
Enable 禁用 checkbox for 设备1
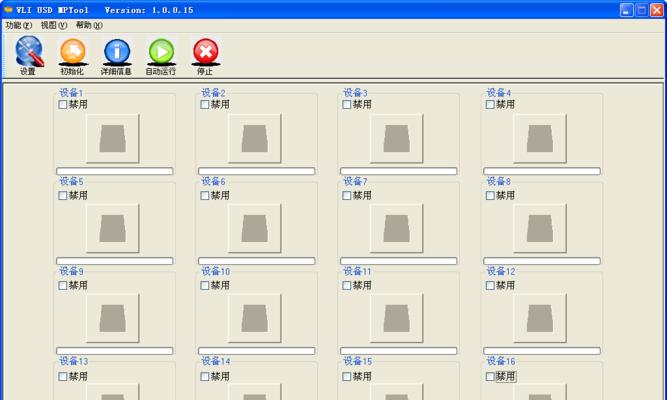[x=63, y=104]
